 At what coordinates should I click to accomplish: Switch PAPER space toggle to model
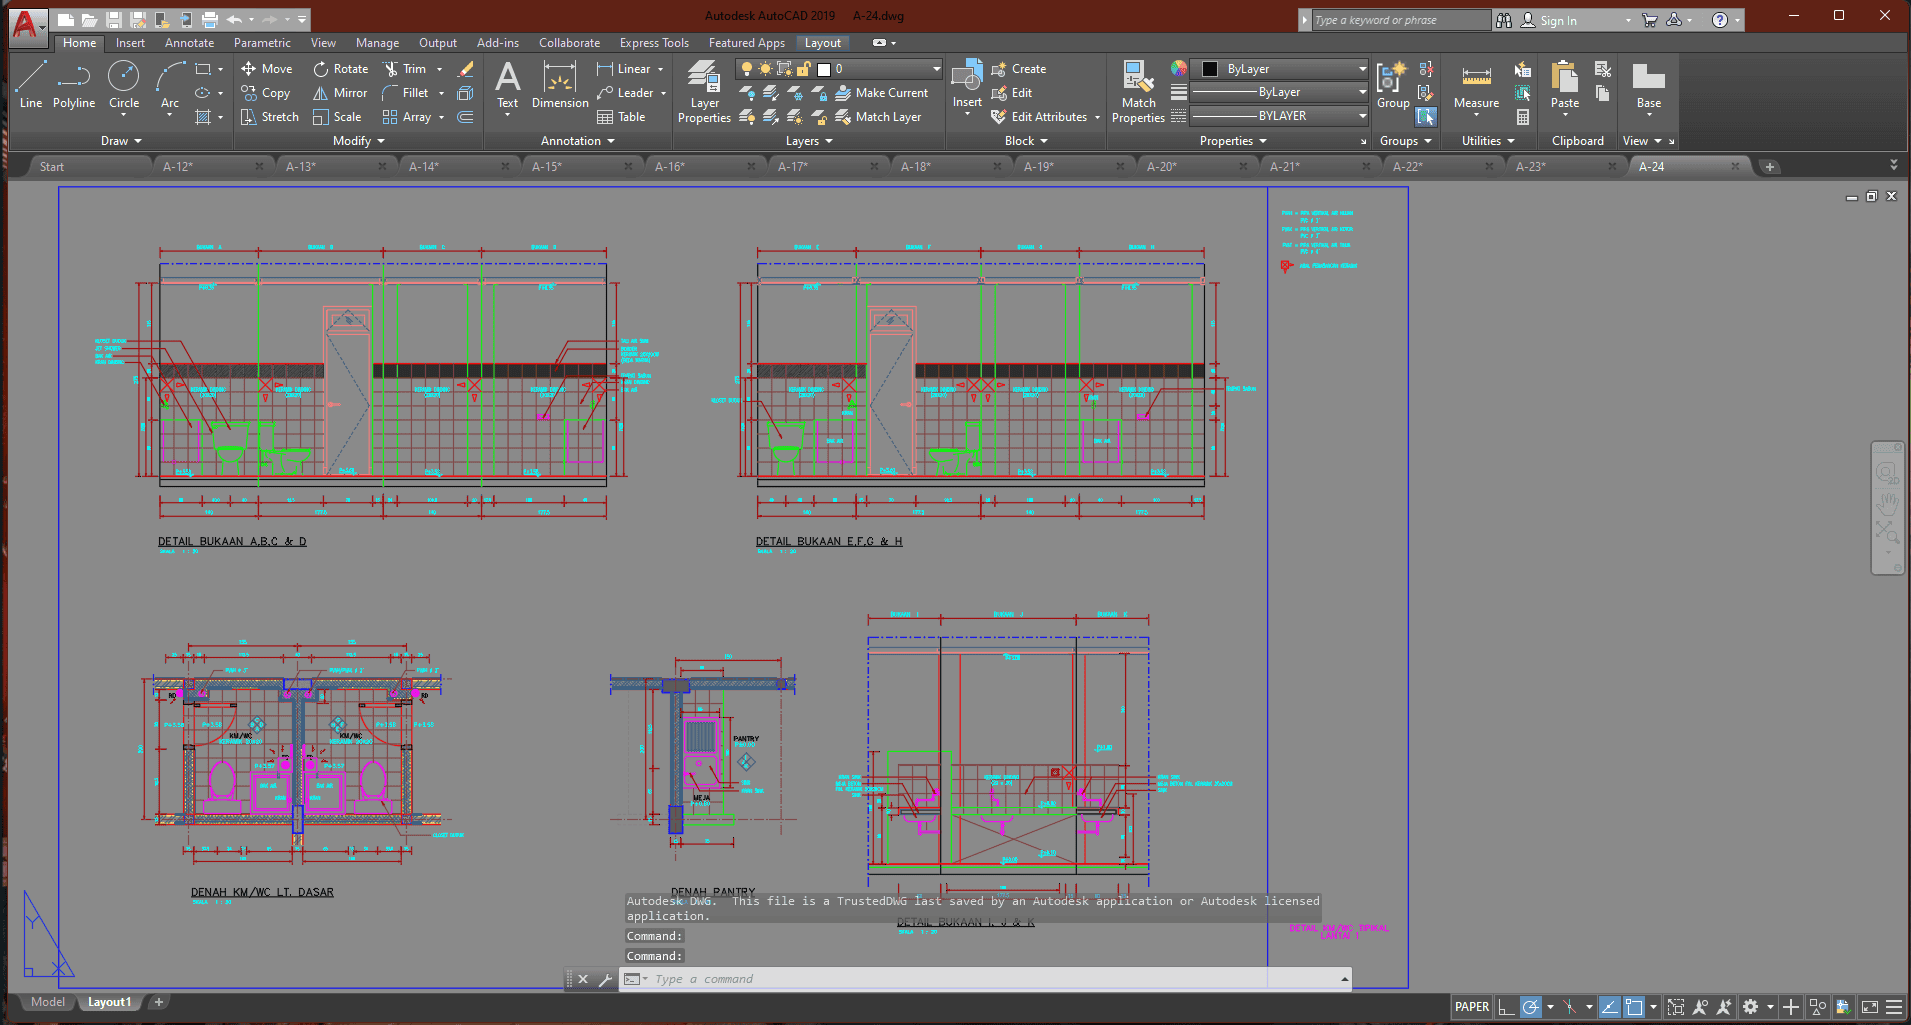point(1471,1007)
